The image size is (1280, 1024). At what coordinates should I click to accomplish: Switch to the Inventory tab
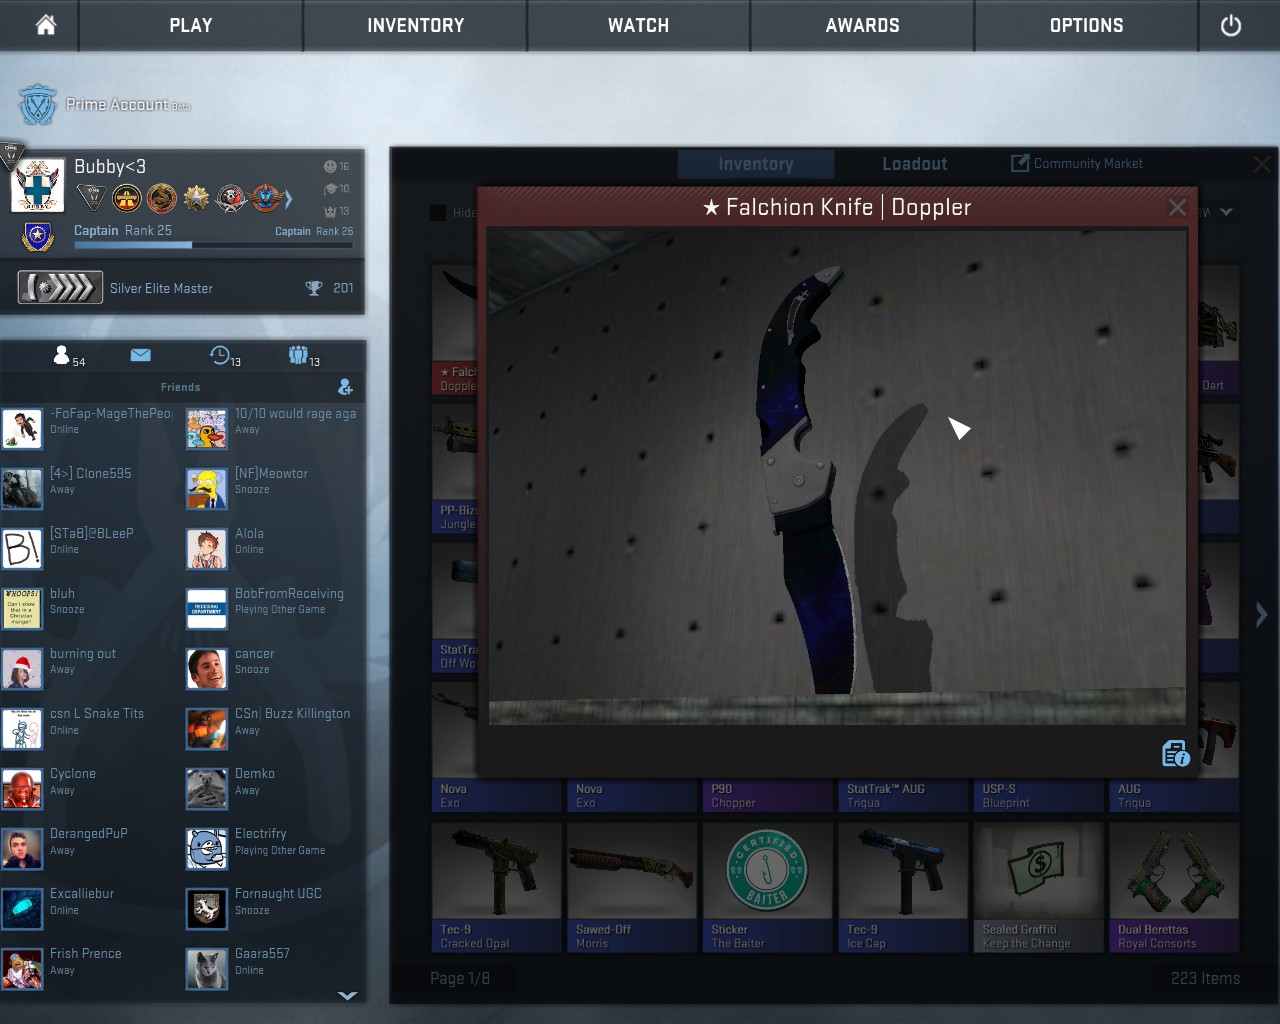(x=756, y=164)
